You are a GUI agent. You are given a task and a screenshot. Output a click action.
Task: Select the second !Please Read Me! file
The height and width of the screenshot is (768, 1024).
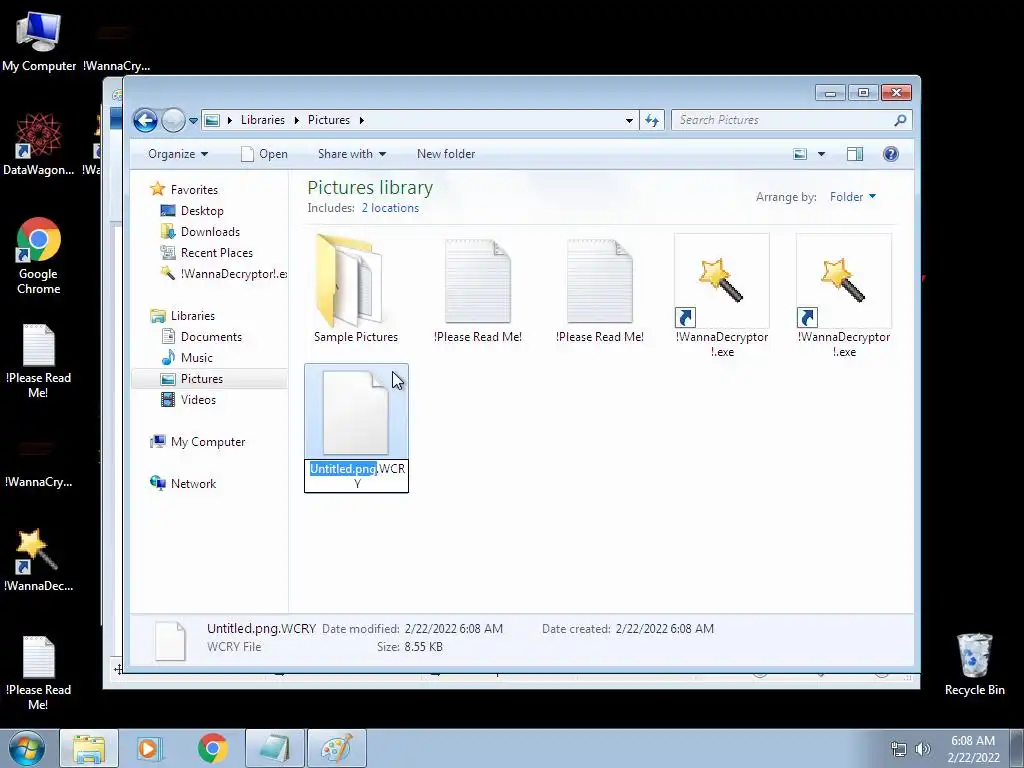coord(600,288)
